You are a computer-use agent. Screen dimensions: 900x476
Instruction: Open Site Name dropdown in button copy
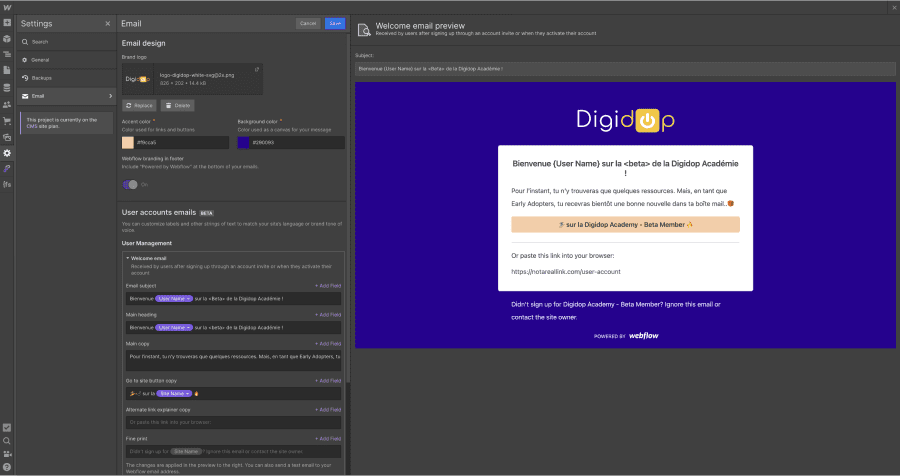[174, 393]
